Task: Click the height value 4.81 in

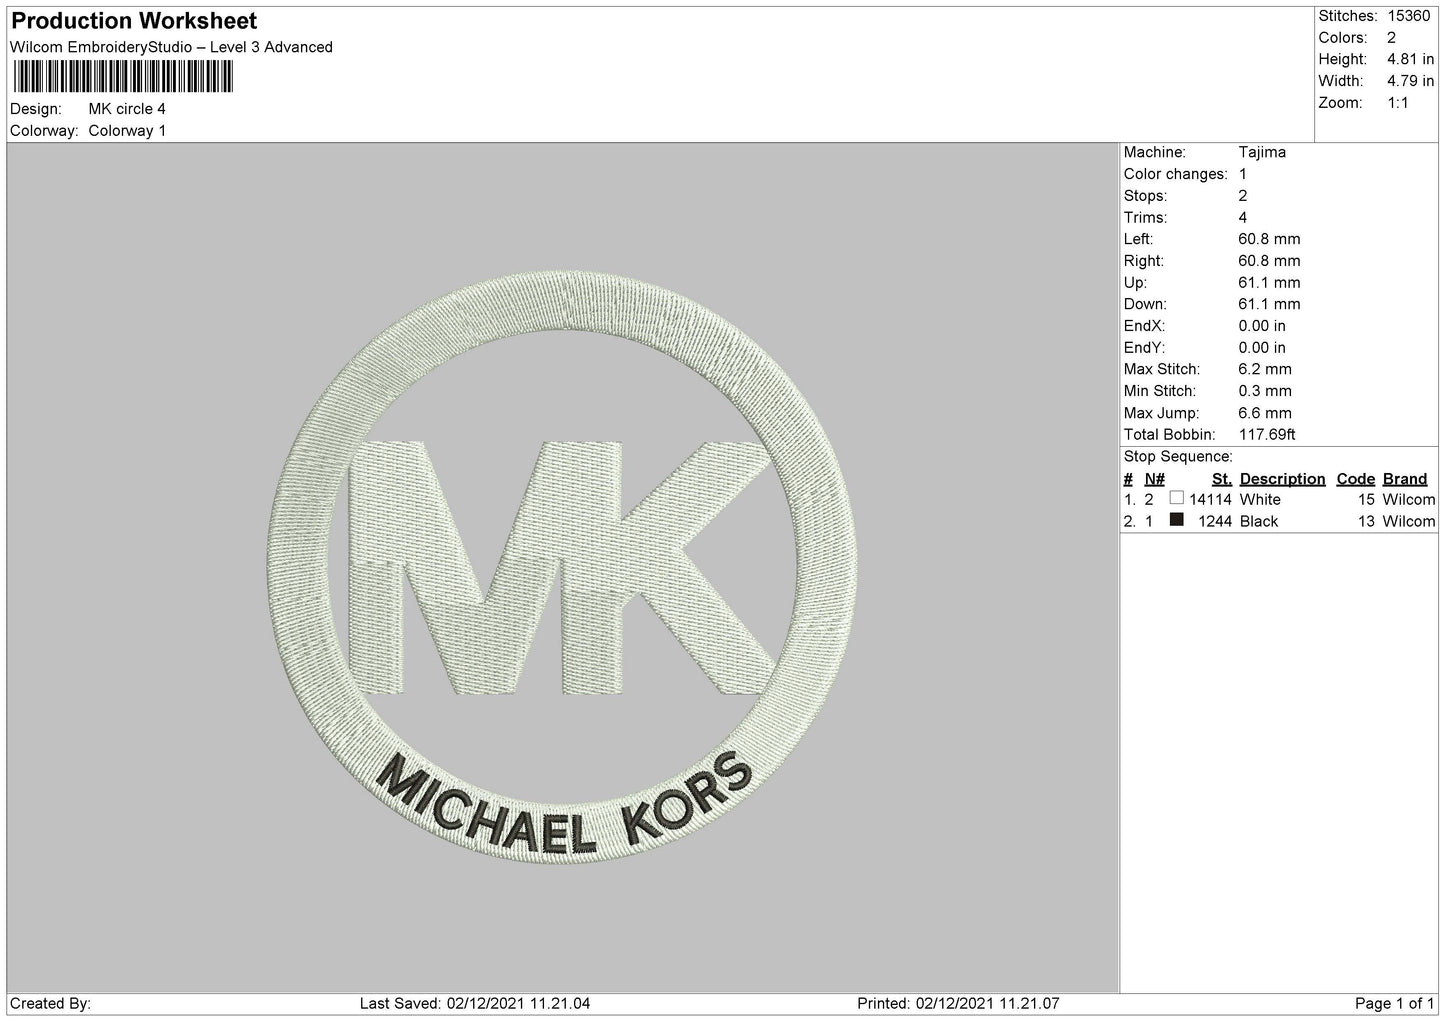Action: click(1410, 60)
